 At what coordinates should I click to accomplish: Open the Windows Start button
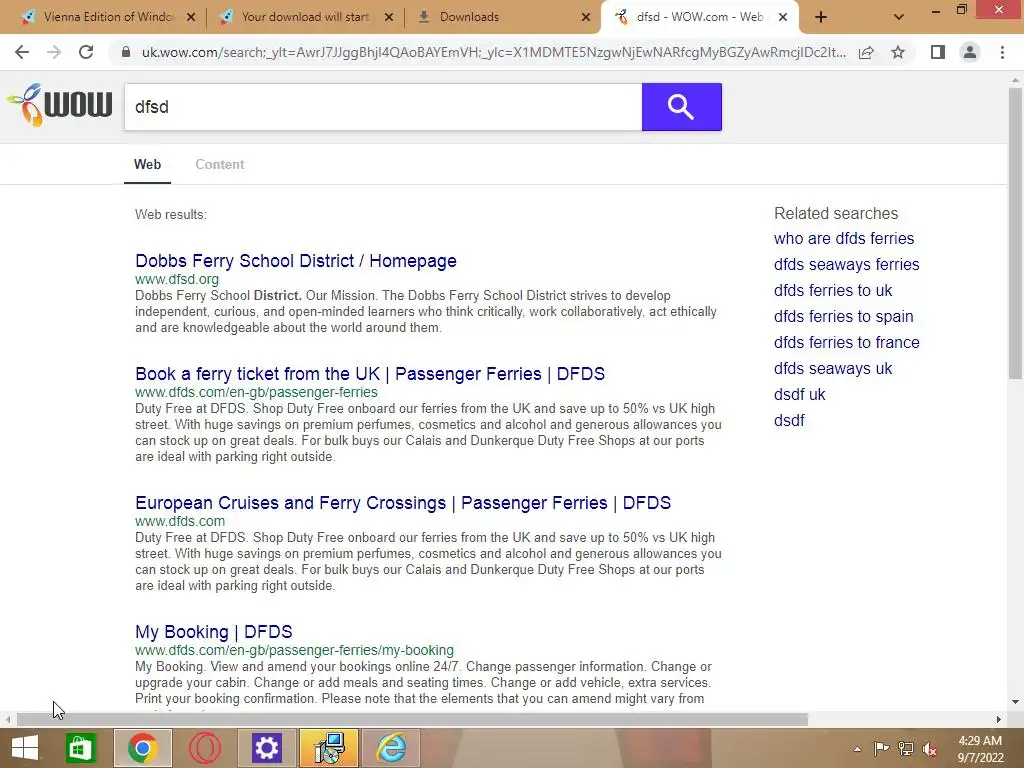point(25,748)
